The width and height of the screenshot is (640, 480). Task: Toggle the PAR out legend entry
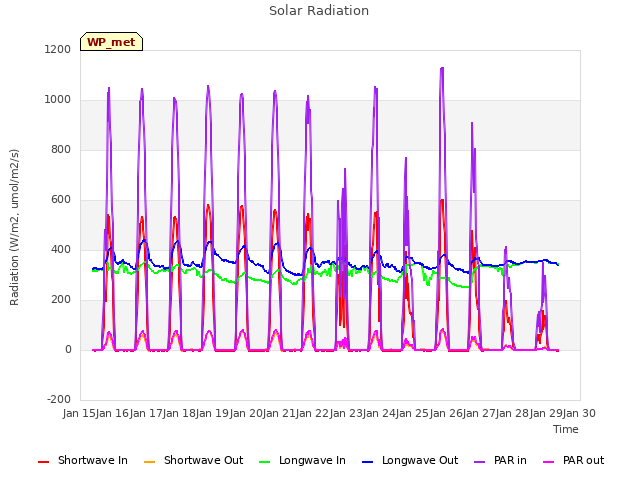(x=573, y=460)
